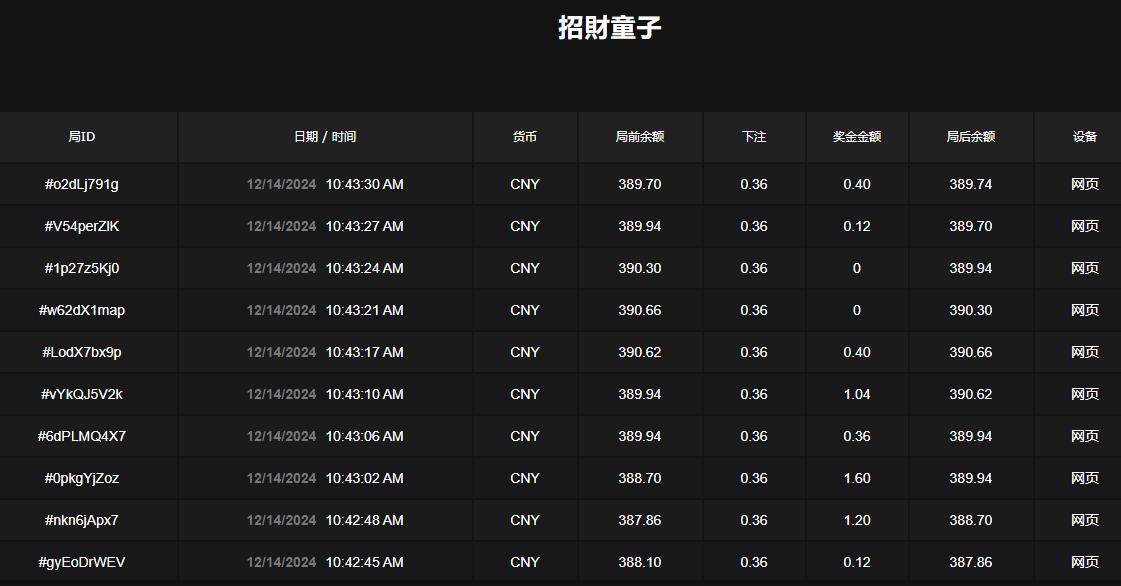Select the 奖金金额 column header

[x=856, y=137]
